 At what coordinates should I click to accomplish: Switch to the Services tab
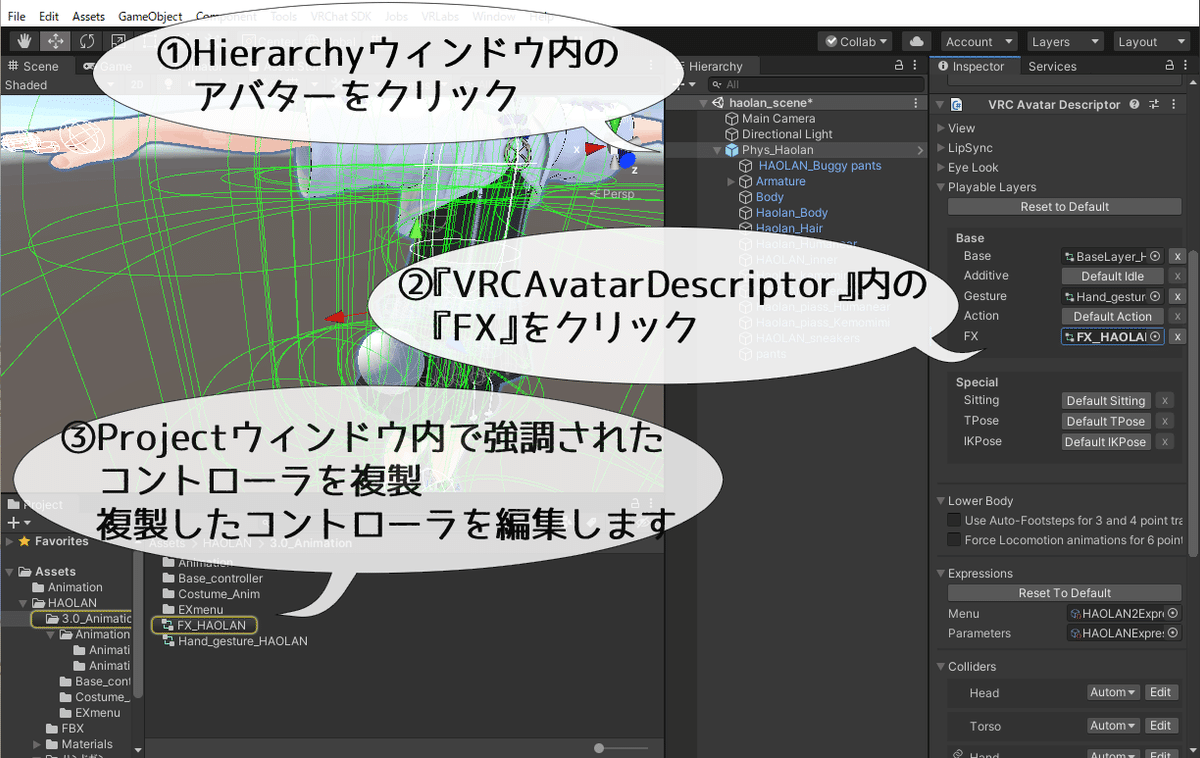click(1052, 66)
